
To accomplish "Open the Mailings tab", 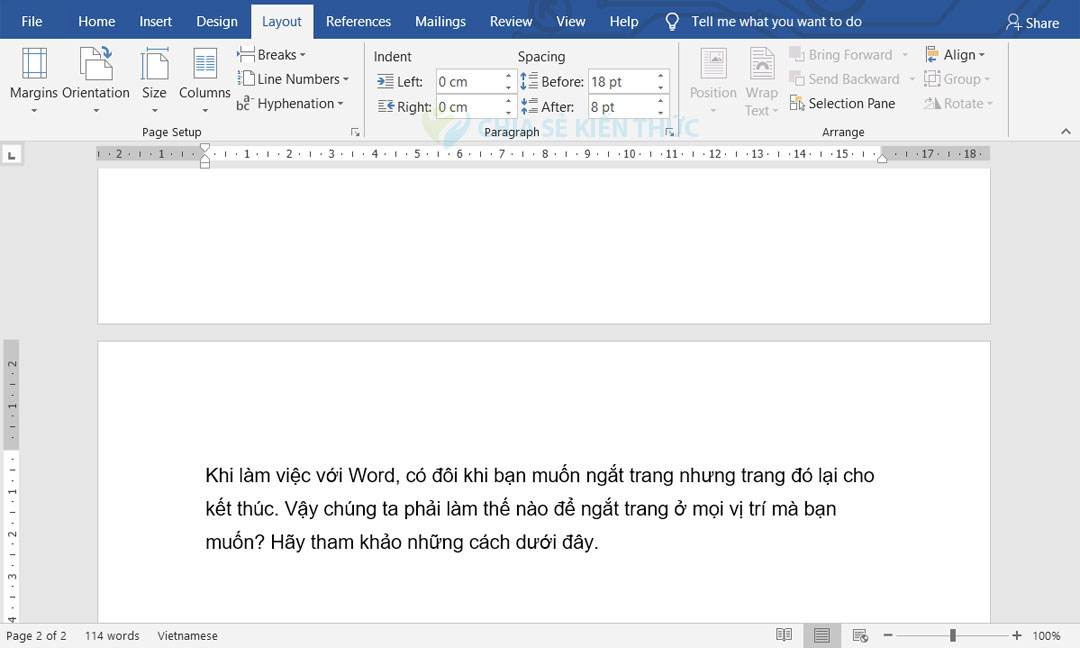I will coord(440,20).
